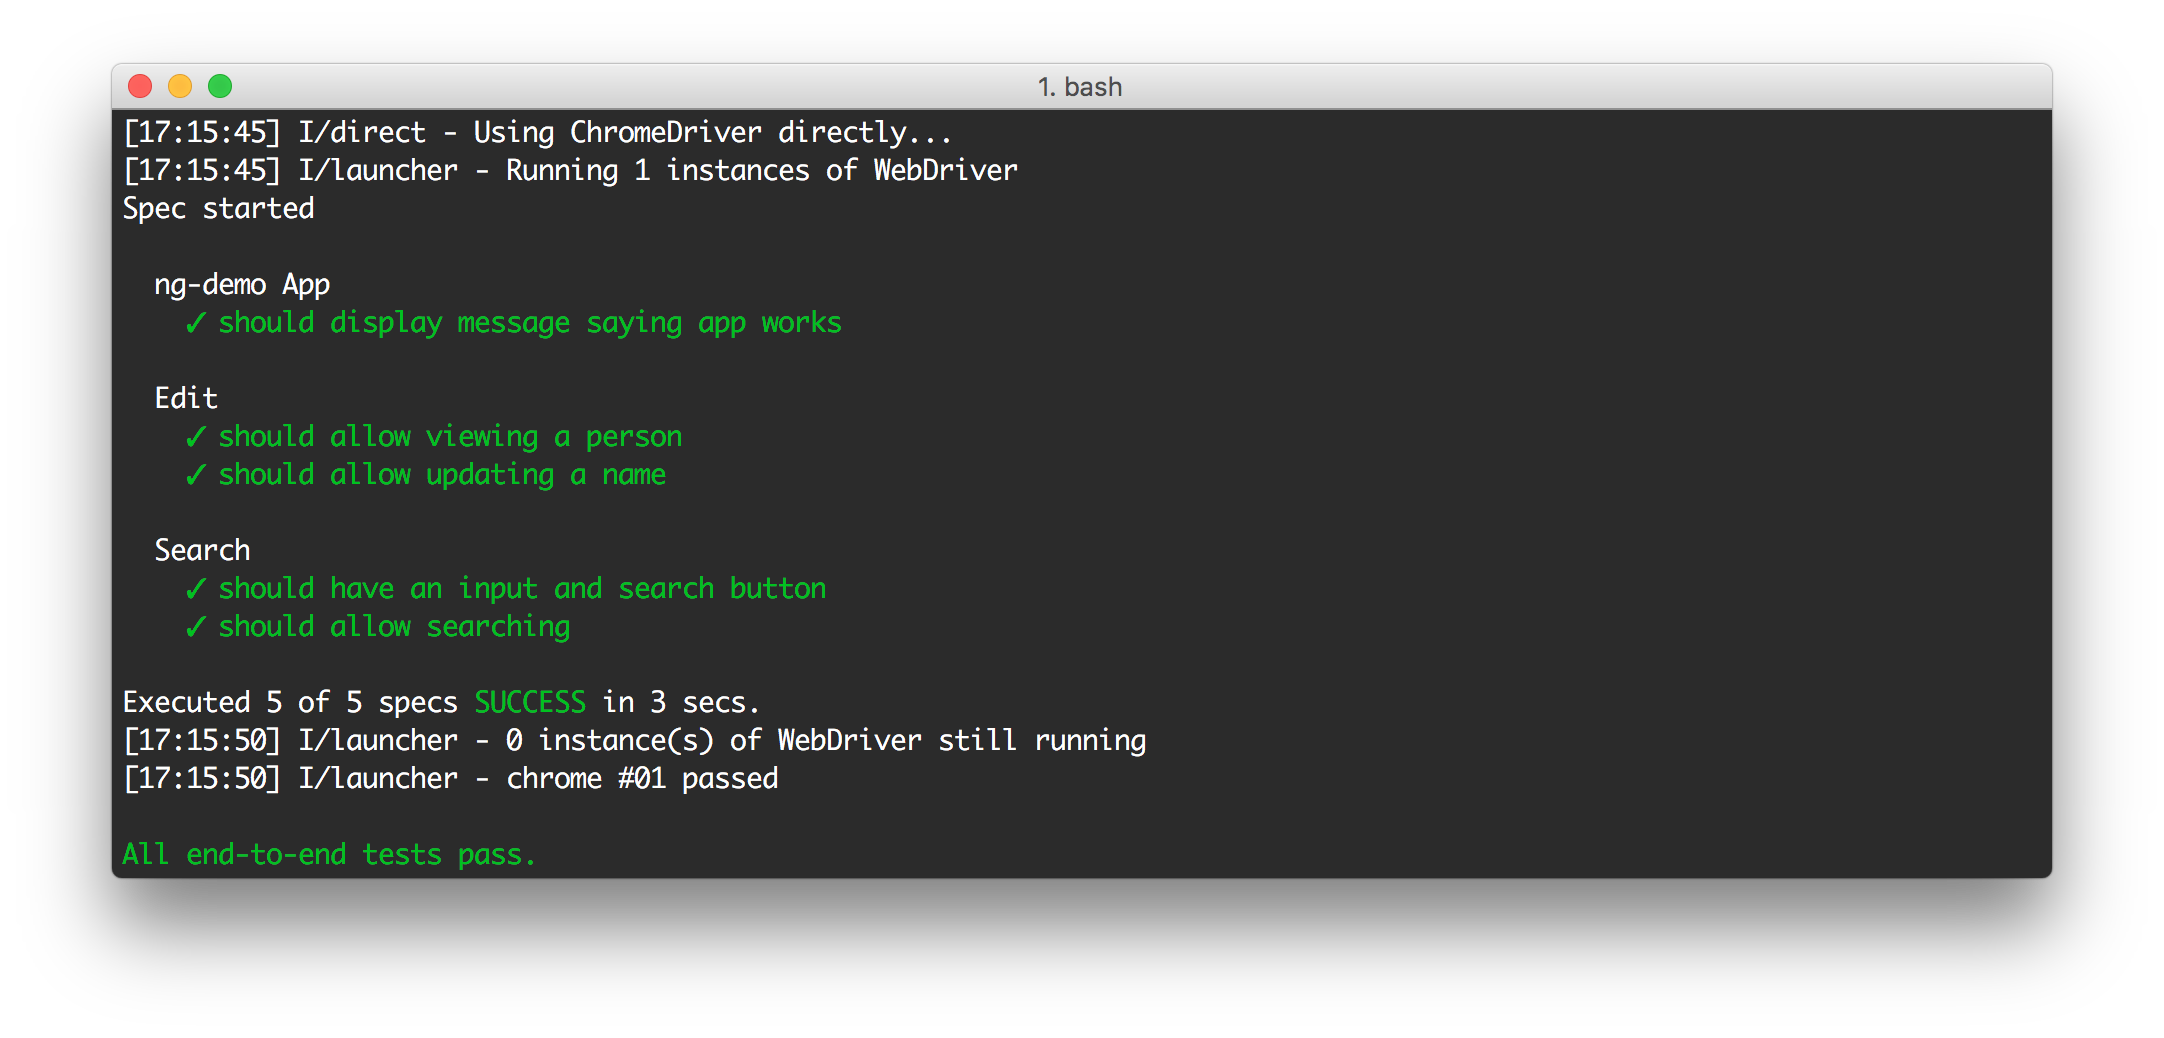Click the 'Spec started' line
2164x1038 pixels.
tap(218, 209)
